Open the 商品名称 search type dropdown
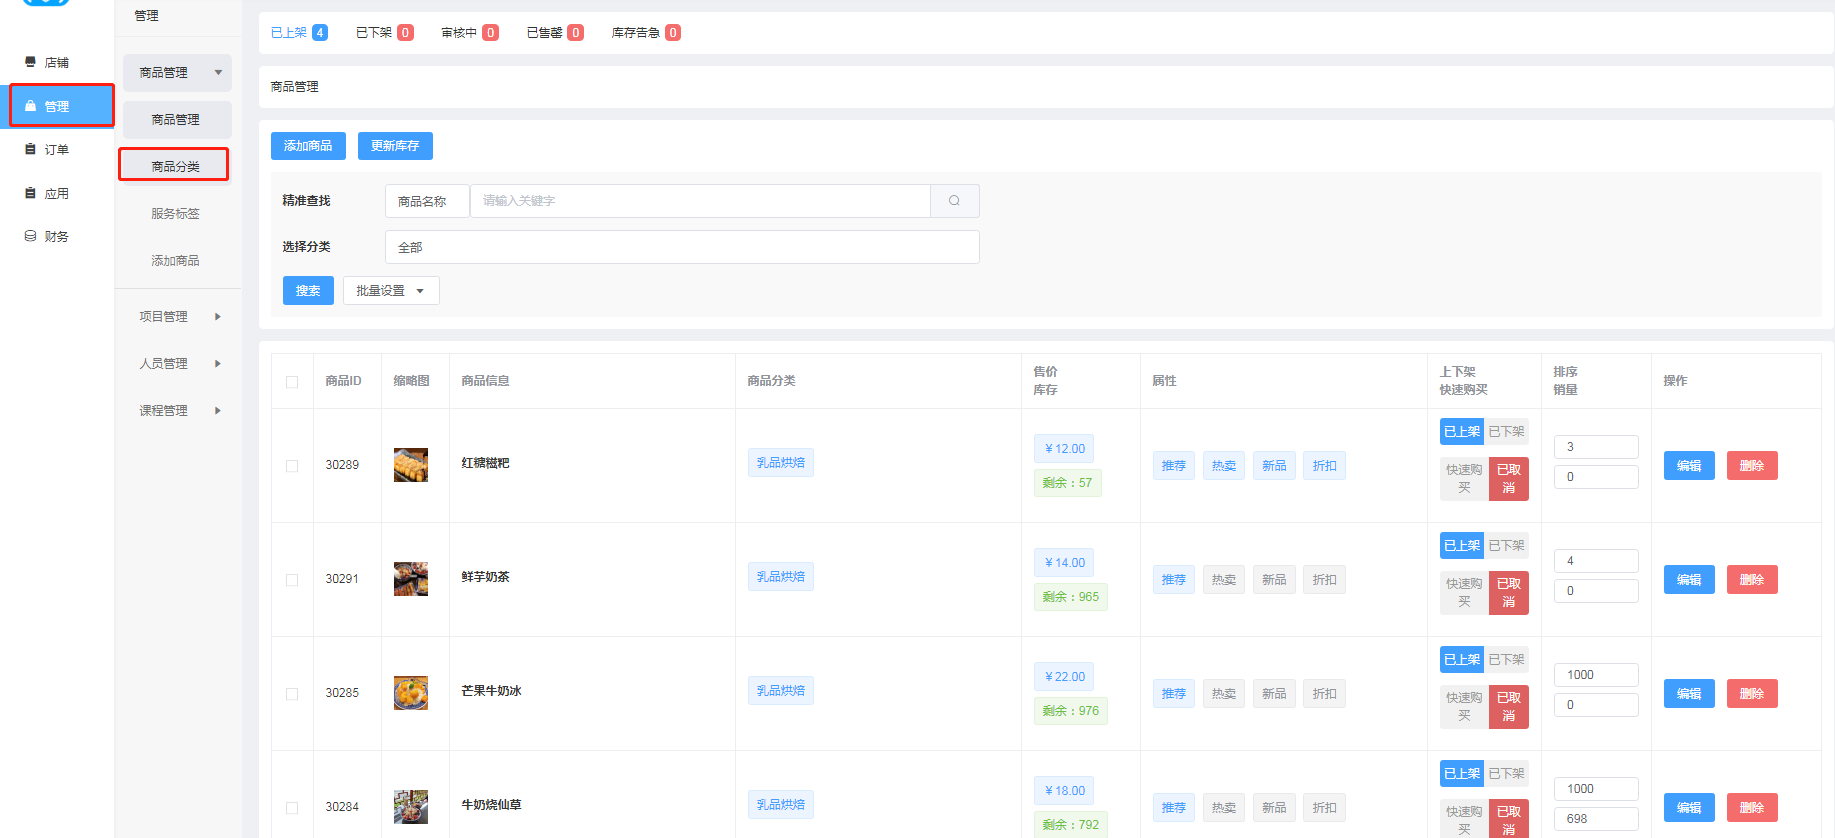Screen dimensions: 1835x838 [427, 201]
